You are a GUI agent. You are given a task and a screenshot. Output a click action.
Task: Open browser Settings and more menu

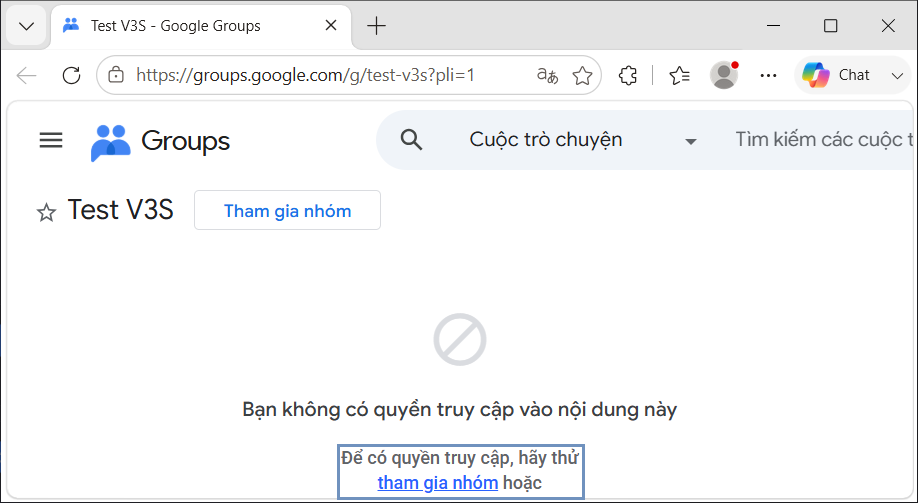click(x=768, y=75)
